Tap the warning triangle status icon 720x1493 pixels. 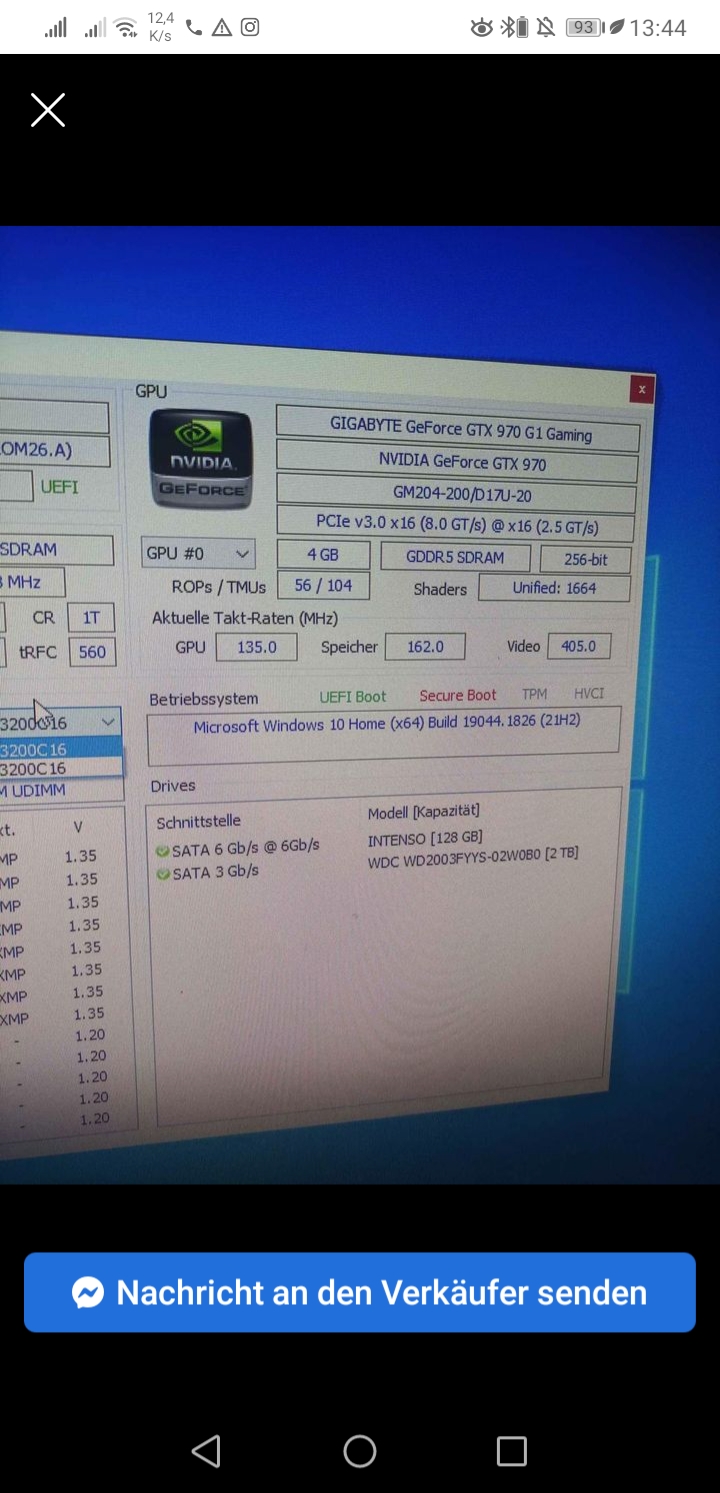click(x=222, y=27)
